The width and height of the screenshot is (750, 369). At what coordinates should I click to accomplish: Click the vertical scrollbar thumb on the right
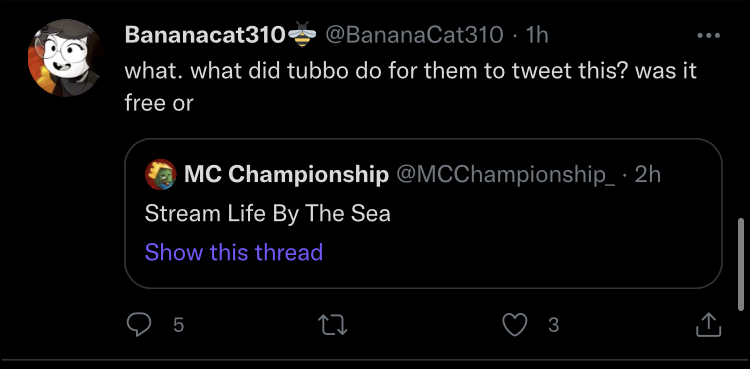click(x=741, y=264)
